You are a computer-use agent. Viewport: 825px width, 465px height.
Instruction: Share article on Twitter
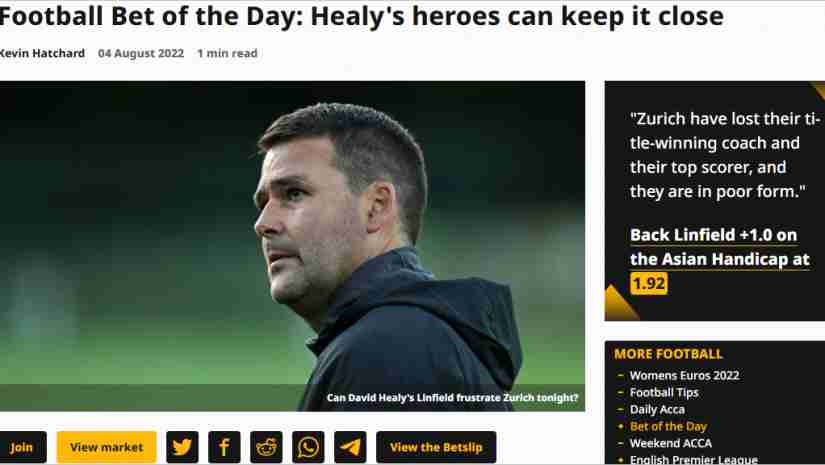click(182, 447)
